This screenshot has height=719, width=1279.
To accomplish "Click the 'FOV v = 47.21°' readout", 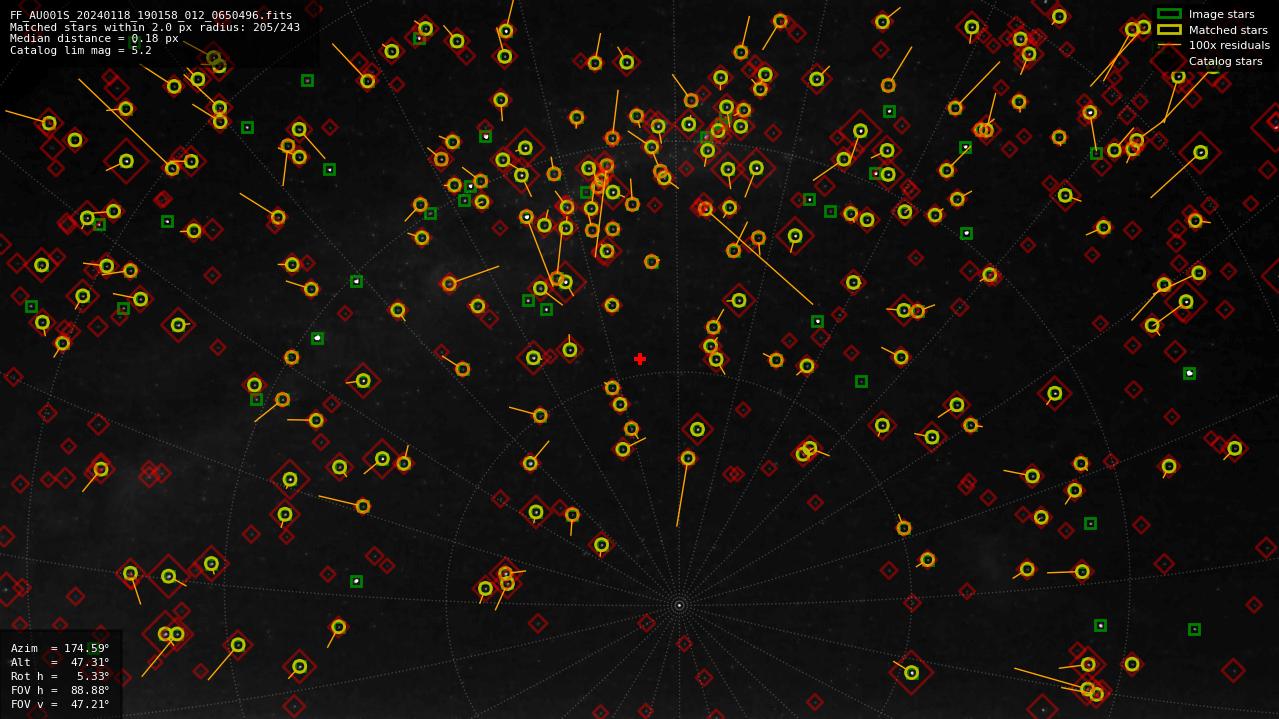I will [x=60, y=704].
